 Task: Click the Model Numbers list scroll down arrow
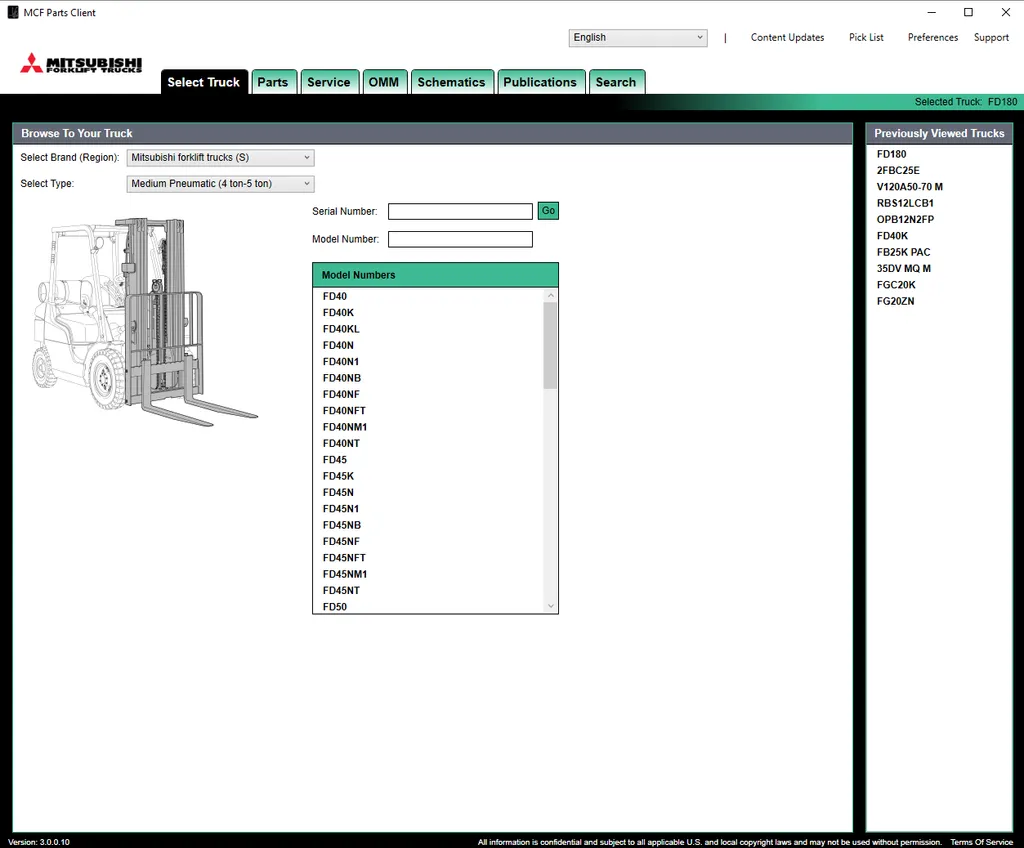(x=551, y=606)
